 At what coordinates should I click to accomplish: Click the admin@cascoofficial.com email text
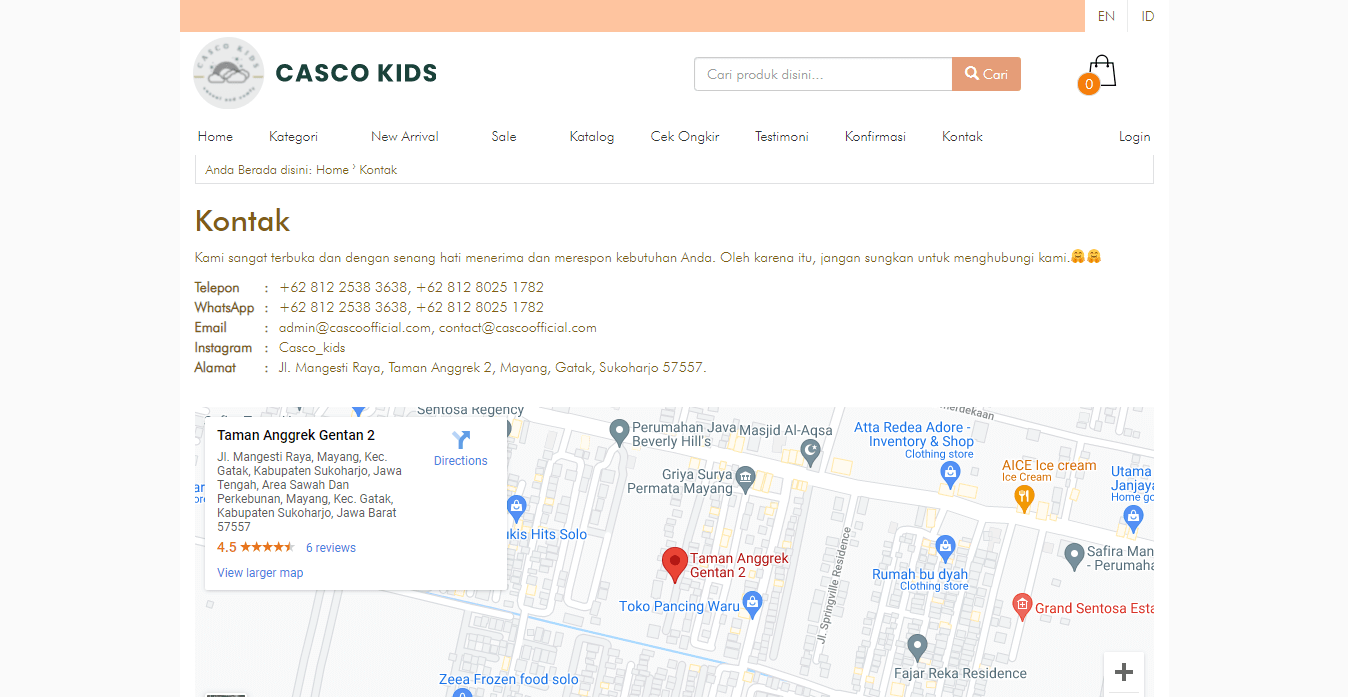pos(355,327)
